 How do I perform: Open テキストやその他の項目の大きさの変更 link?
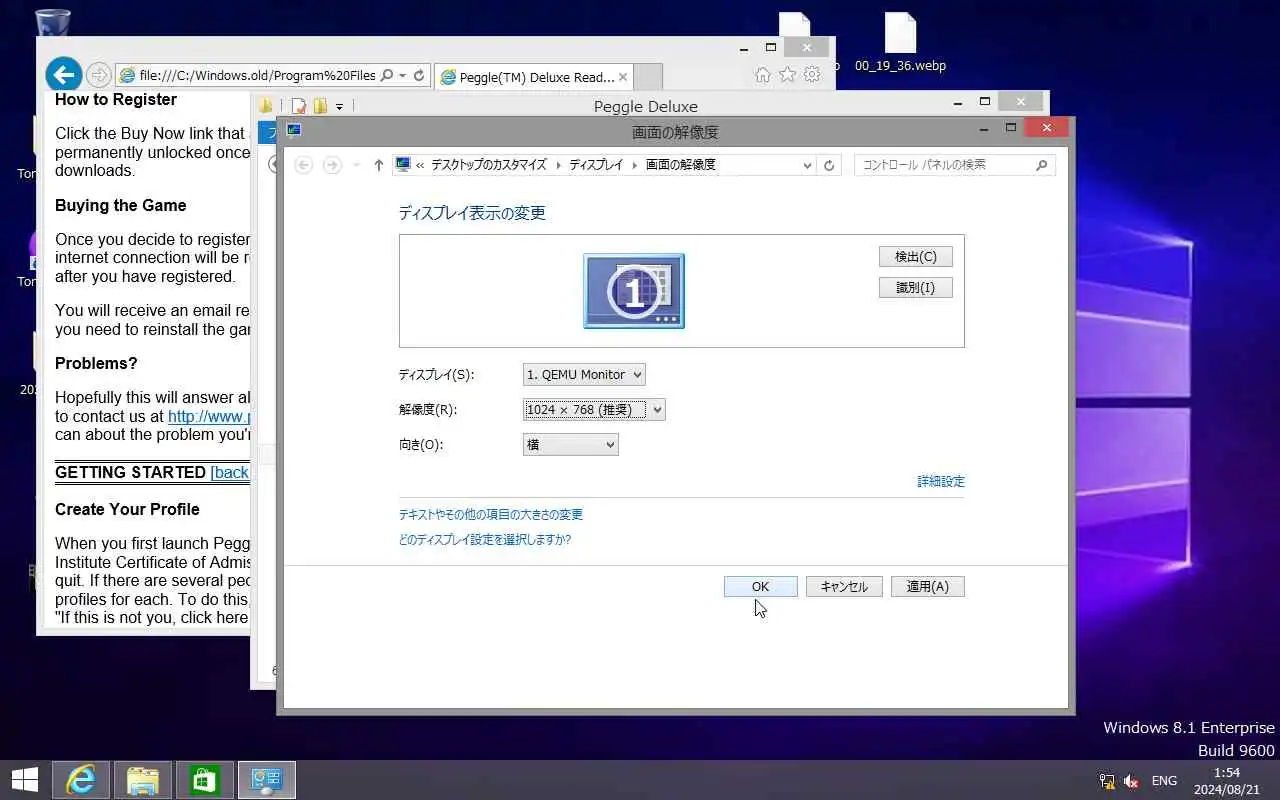click(x=491, y=515)
